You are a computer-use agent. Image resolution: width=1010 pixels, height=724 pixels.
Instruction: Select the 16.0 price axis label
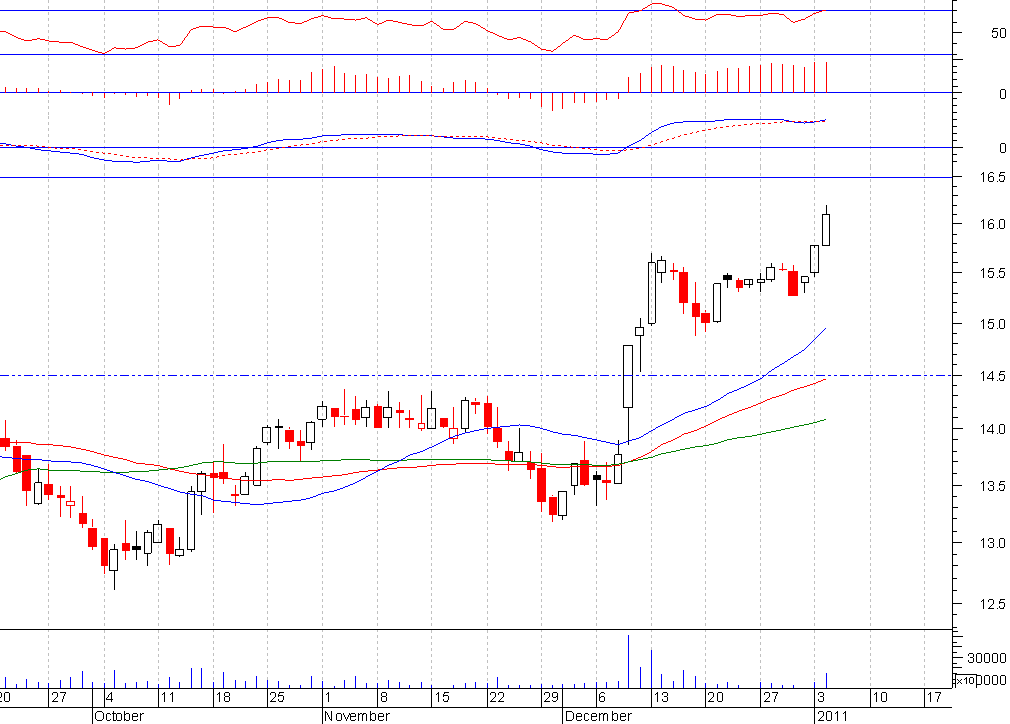(992, 224)
